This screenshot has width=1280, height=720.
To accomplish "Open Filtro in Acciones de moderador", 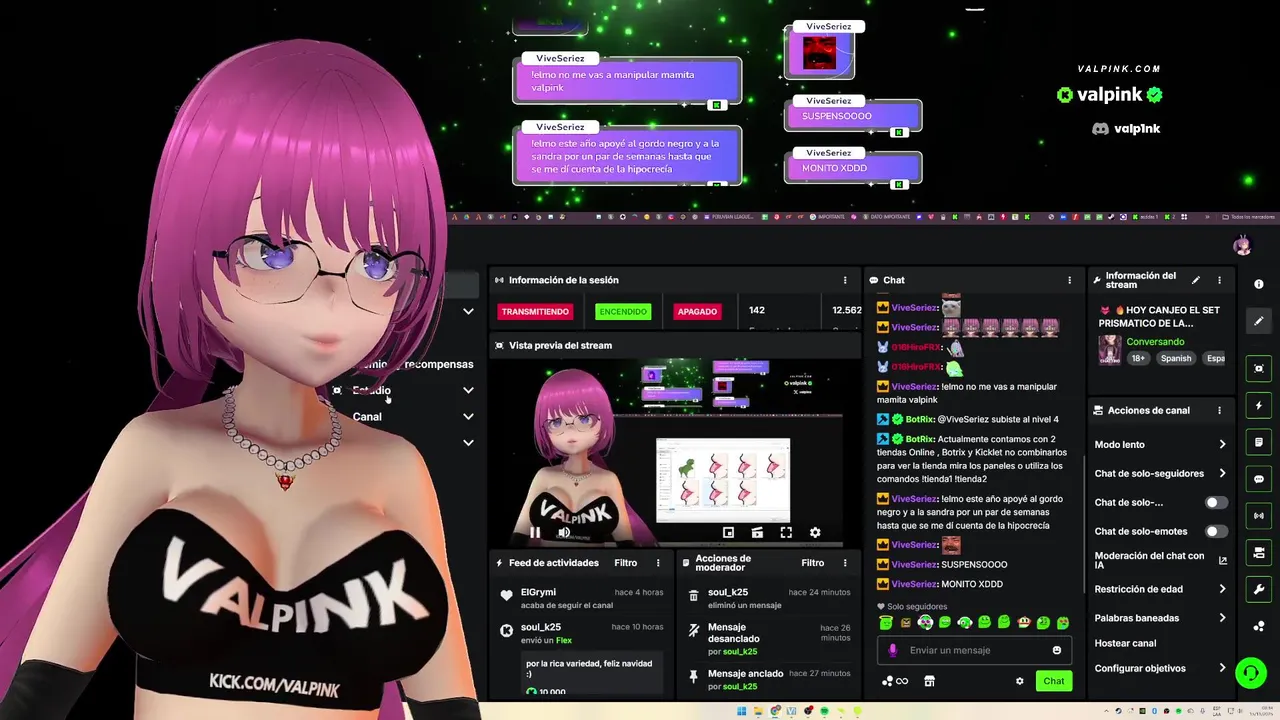I will [812, 563].
